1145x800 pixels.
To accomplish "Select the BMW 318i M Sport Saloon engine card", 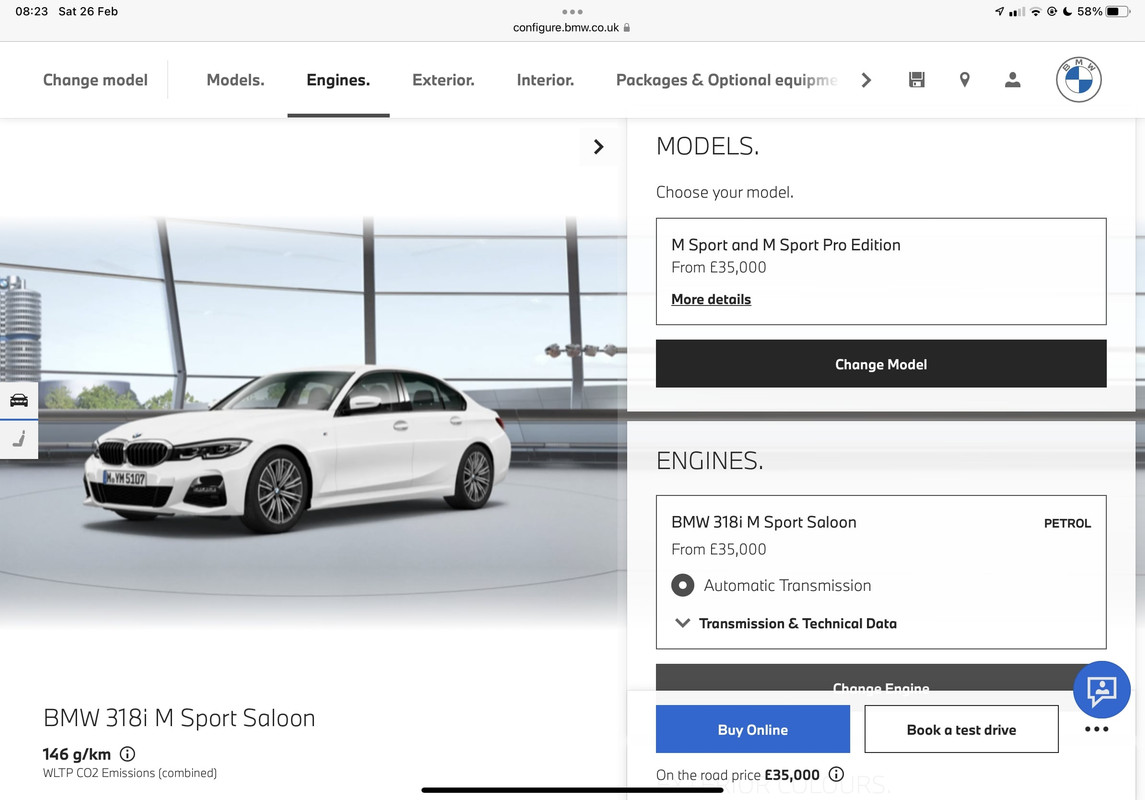I will click(881, 572).
